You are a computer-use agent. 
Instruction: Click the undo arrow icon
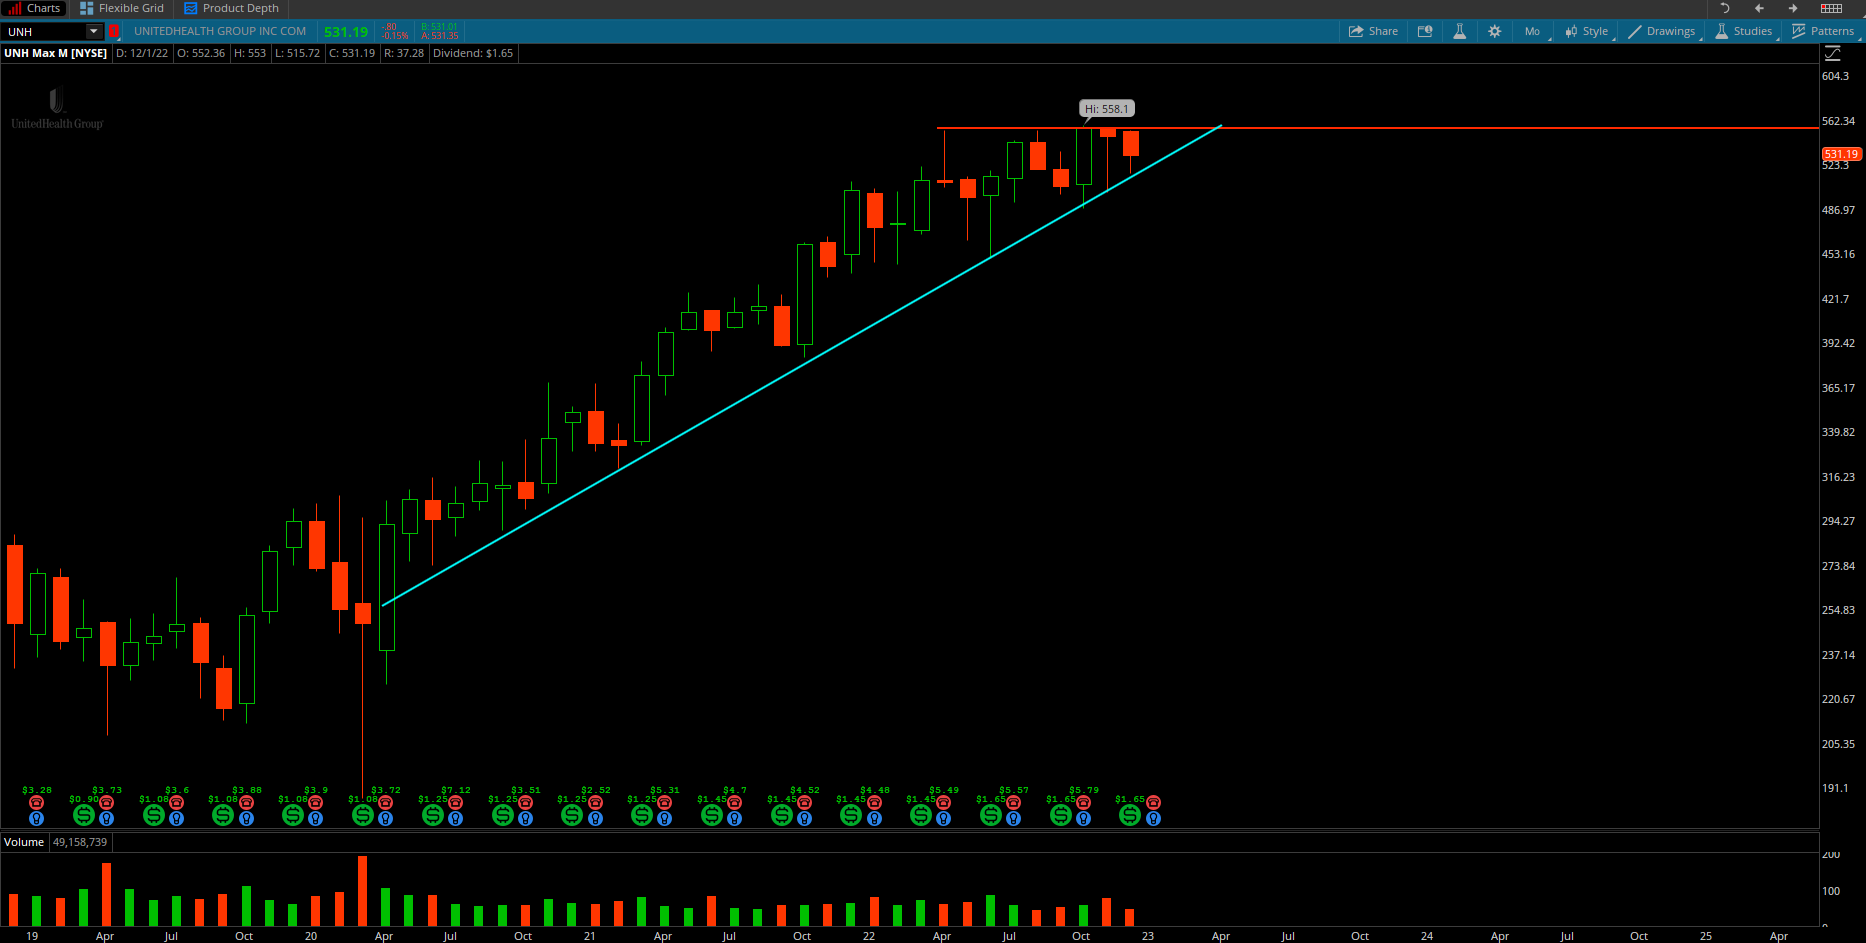click(1724, 8)
